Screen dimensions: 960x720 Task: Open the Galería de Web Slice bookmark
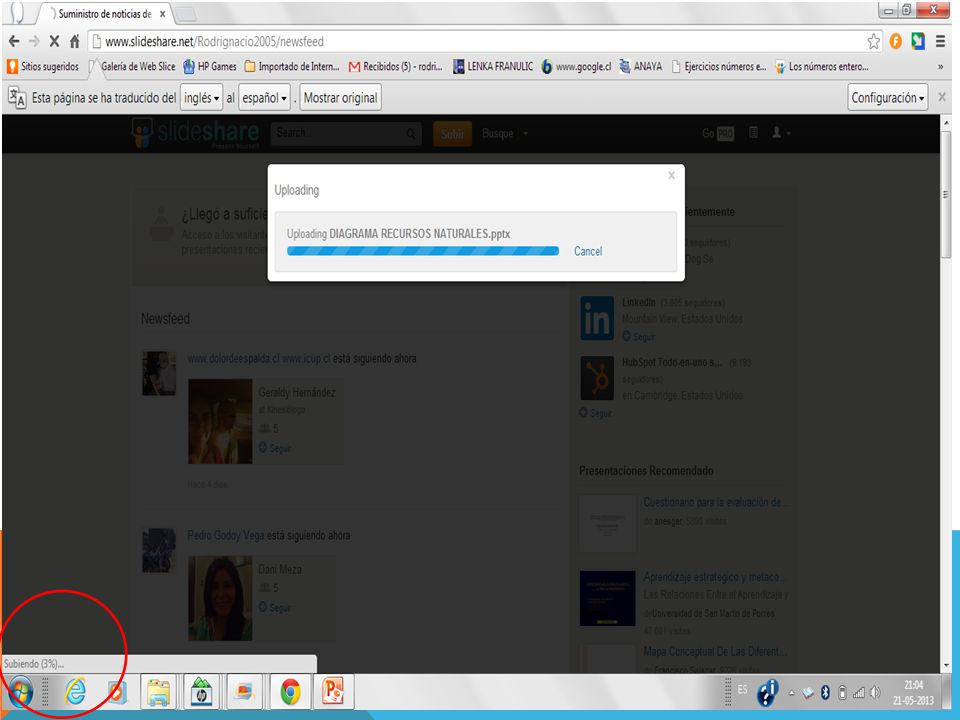tap(132, 66)
